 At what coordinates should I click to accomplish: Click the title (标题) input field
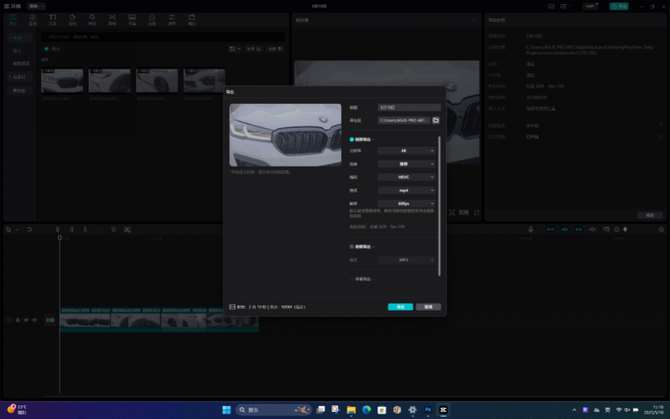408,107
